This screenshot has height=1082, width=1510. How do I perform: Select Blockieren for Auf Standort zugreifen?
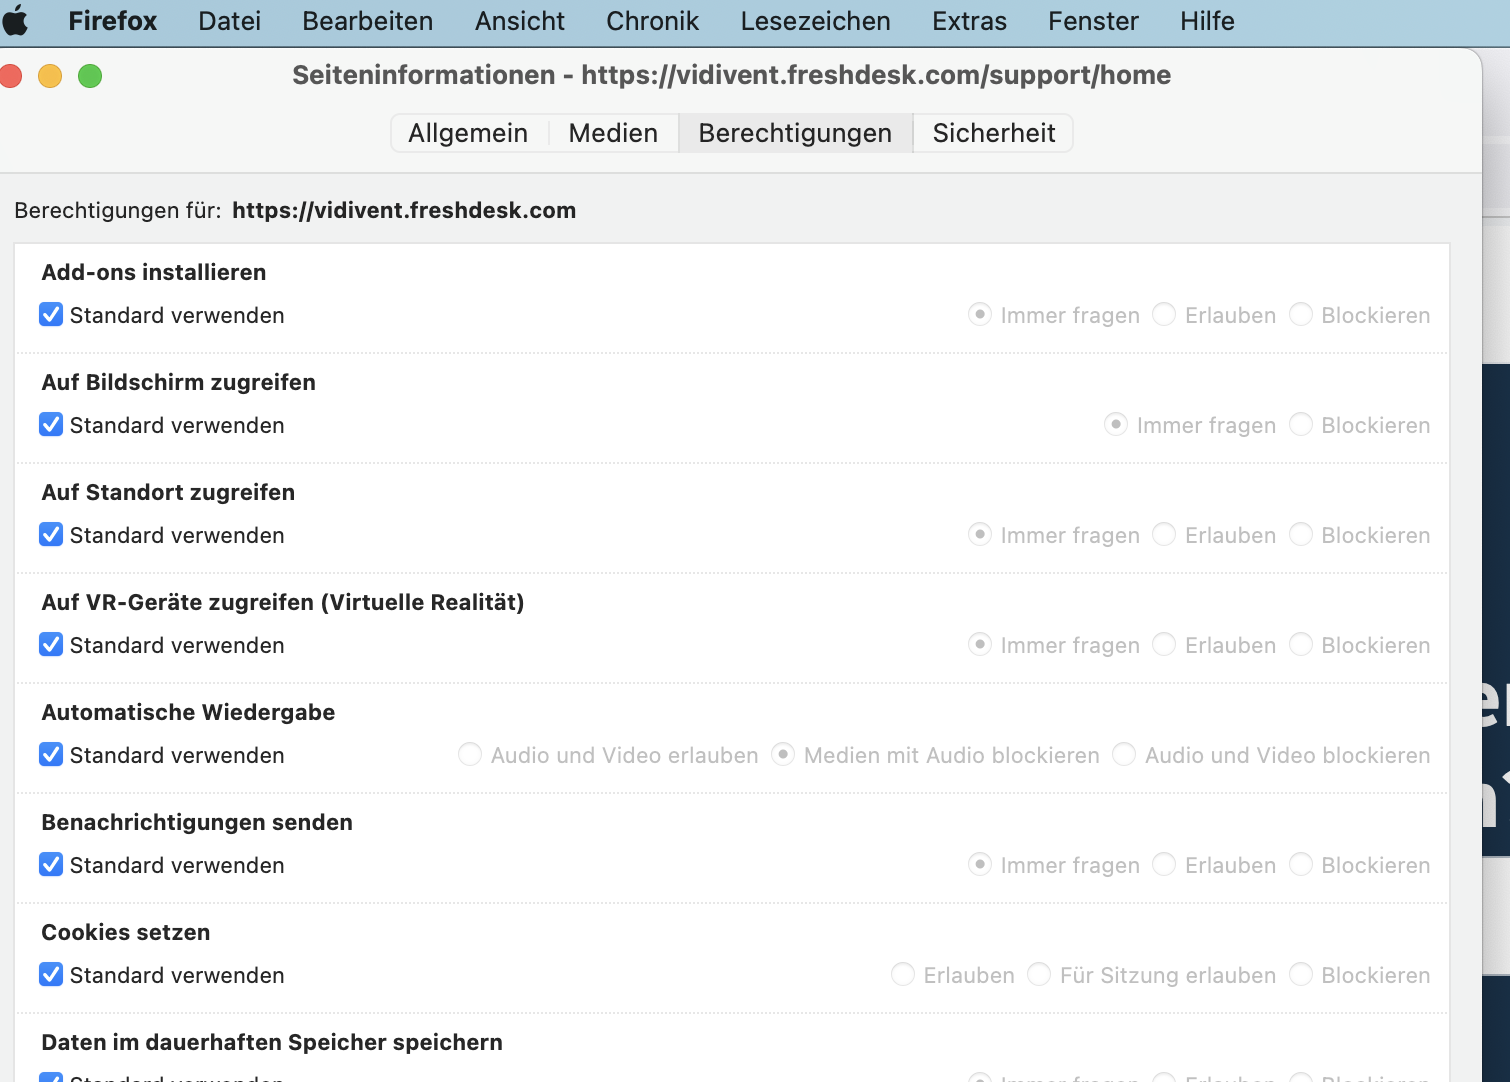coord(1301,535)
